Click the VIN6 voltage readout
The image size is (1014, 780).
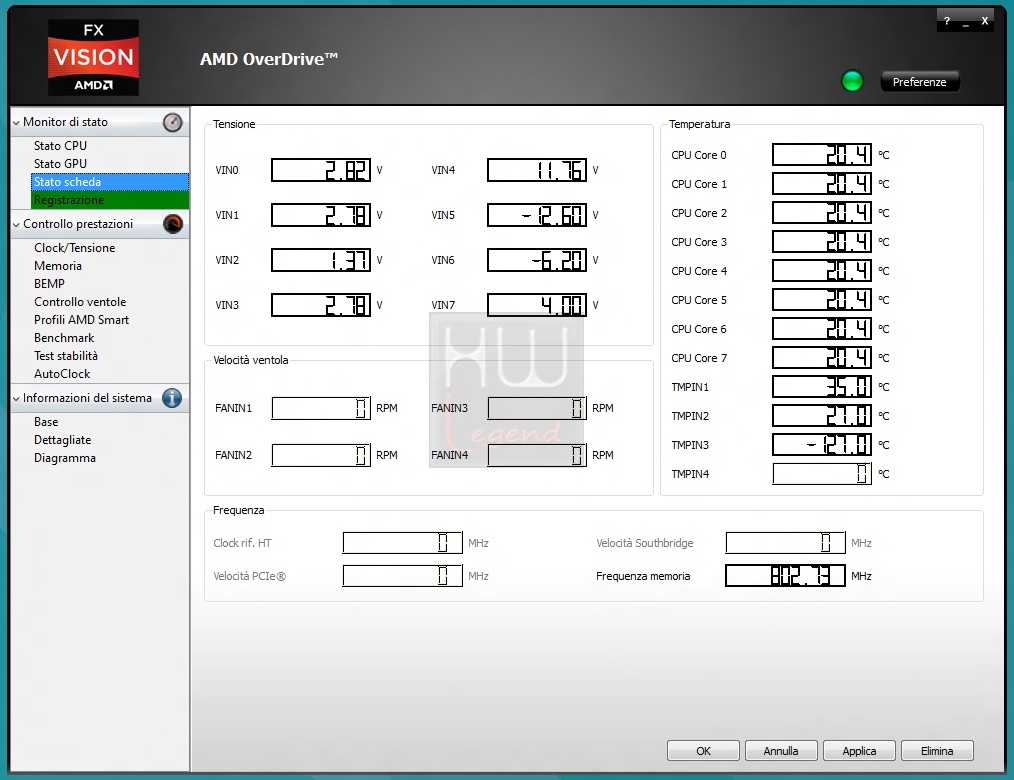[x=537, y=260]
